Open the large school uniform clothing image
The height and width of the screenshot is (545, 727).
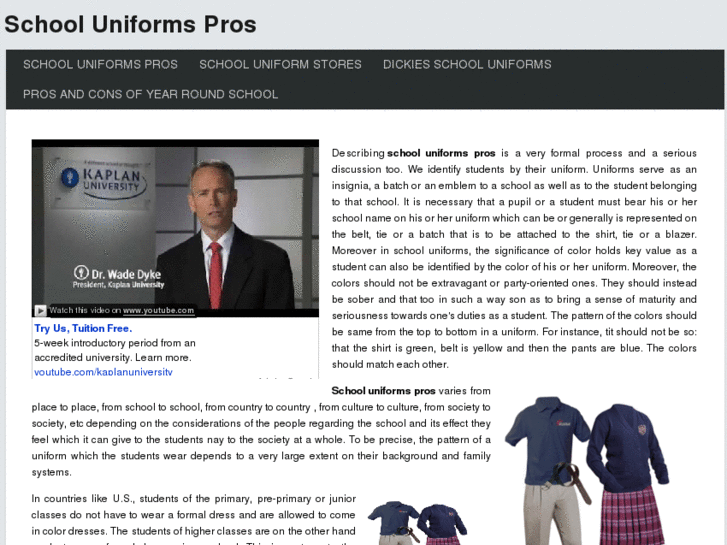[587, 470]
